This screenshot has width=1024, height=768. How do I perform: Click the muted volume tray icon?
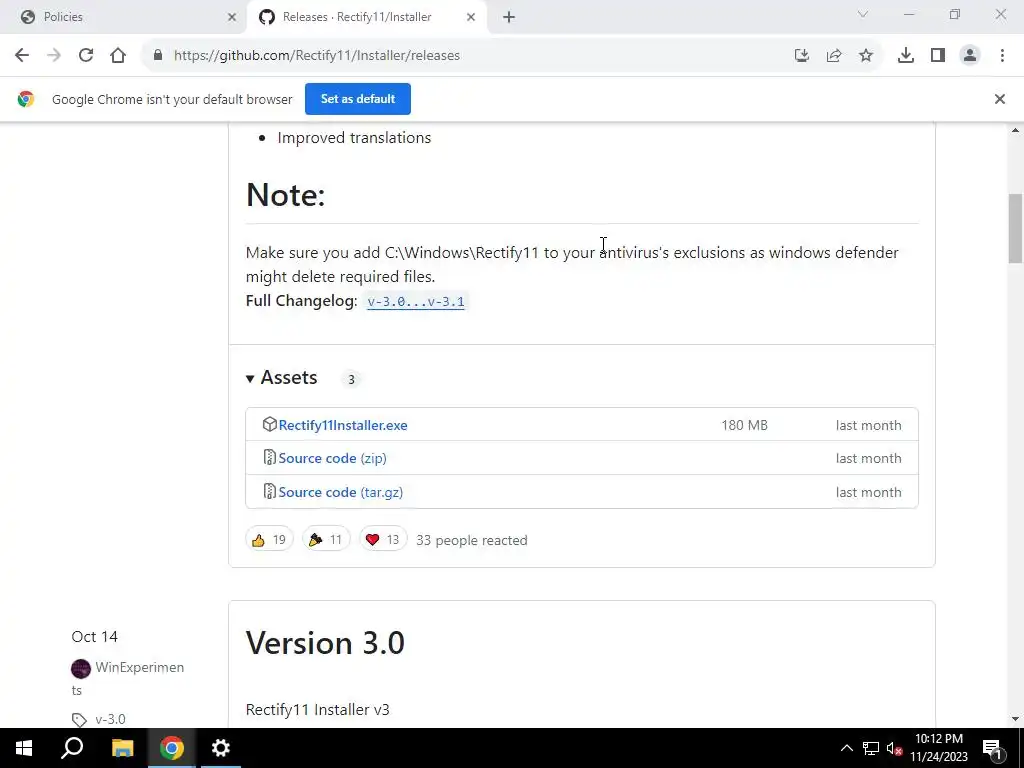coord(894,749)
